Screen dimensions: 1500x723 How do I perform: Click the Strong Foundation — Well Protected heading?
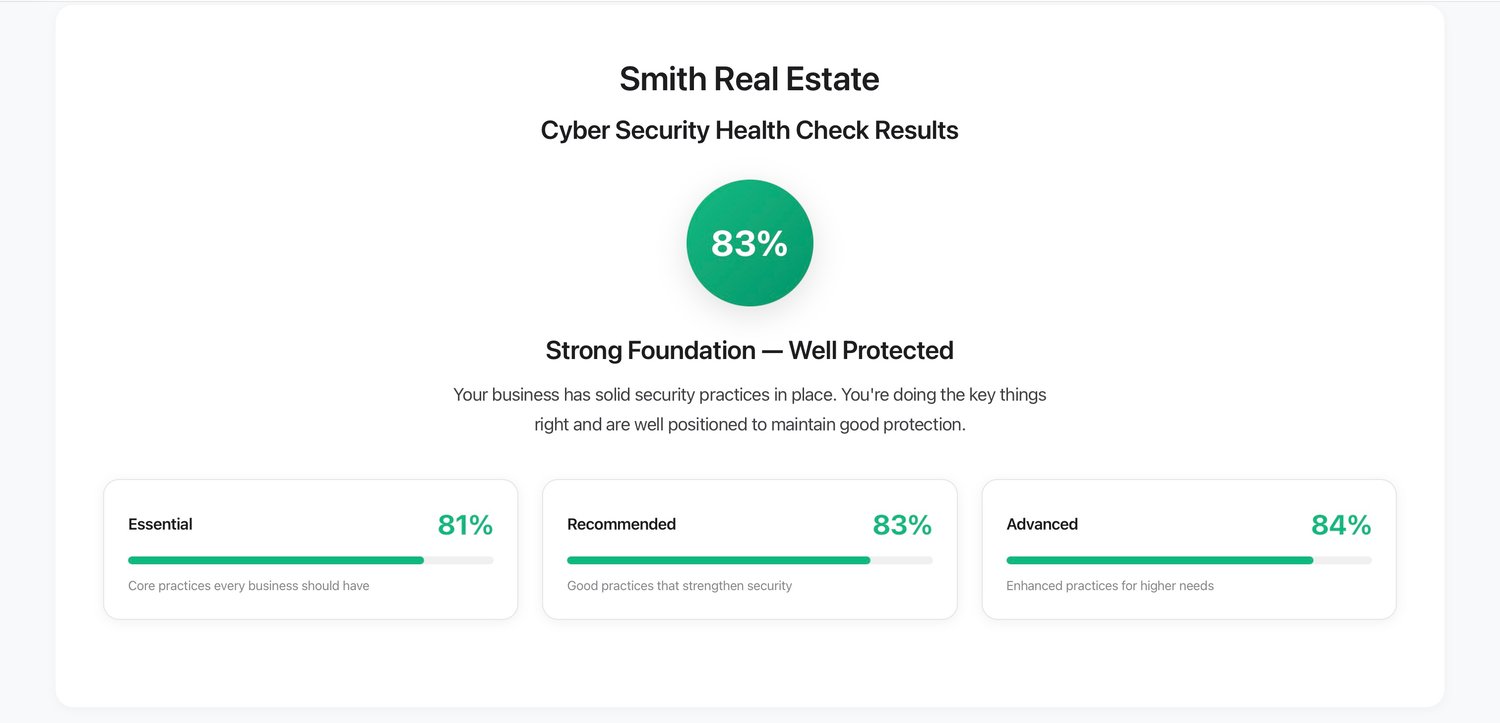pyautogui.click(x=750, y=350)
